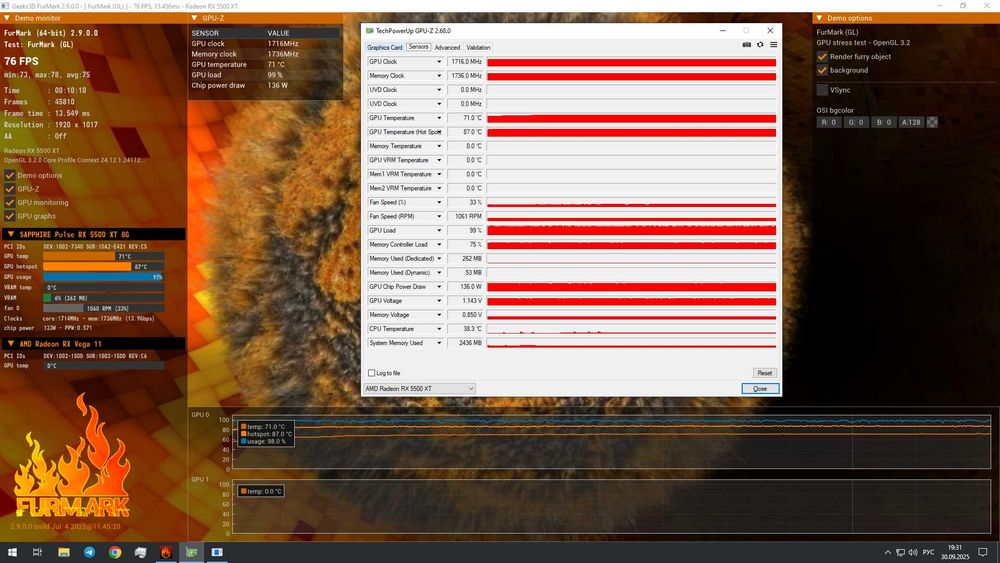This screenshot has width=1000, height=563.
Task: Click the GPU 1 temp legend box
Action: 261,491
